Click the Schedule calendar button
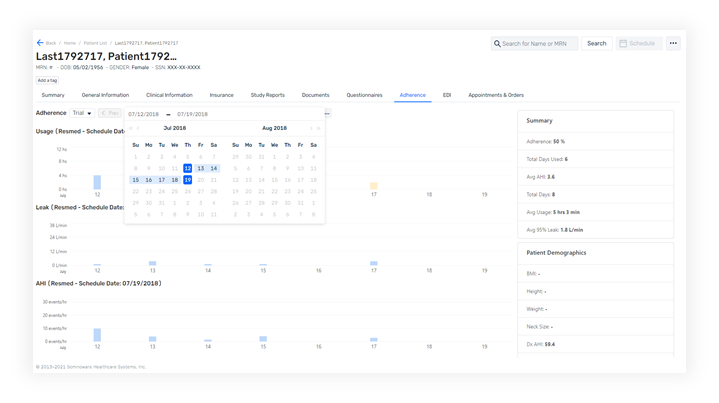 click(x=639, y=43)
